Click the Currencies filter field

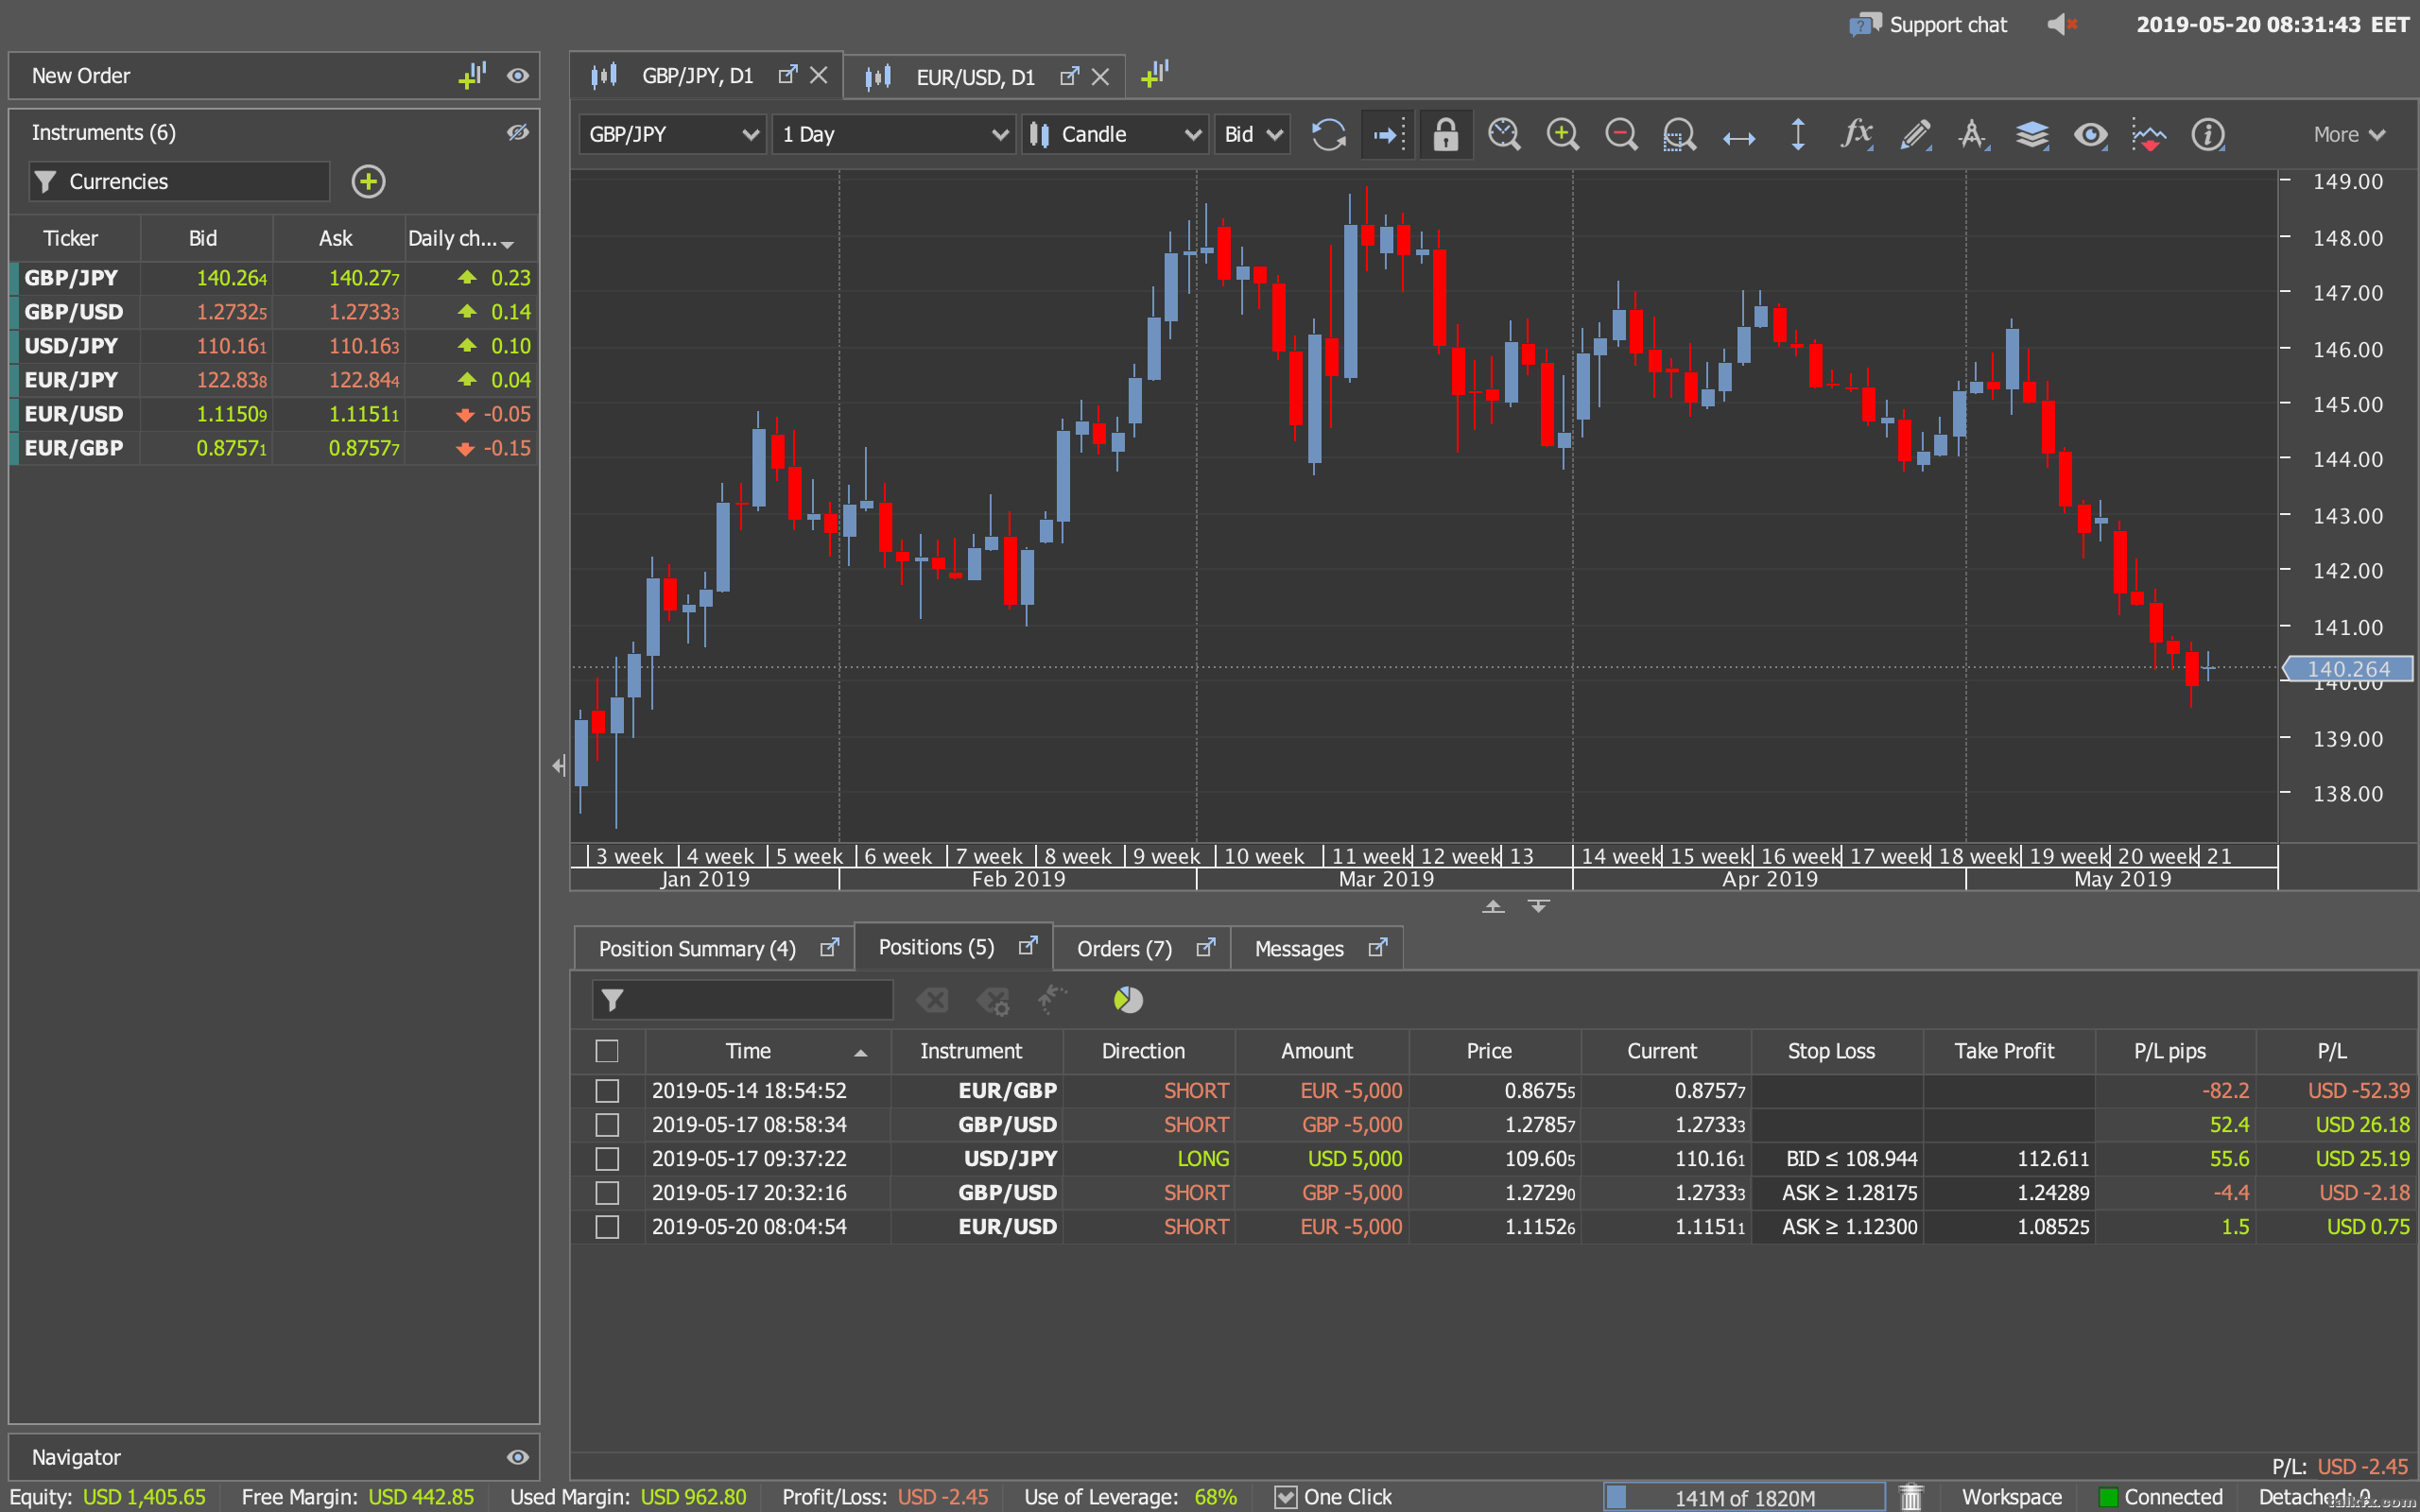pyautogui.click(x=180, y=181)
